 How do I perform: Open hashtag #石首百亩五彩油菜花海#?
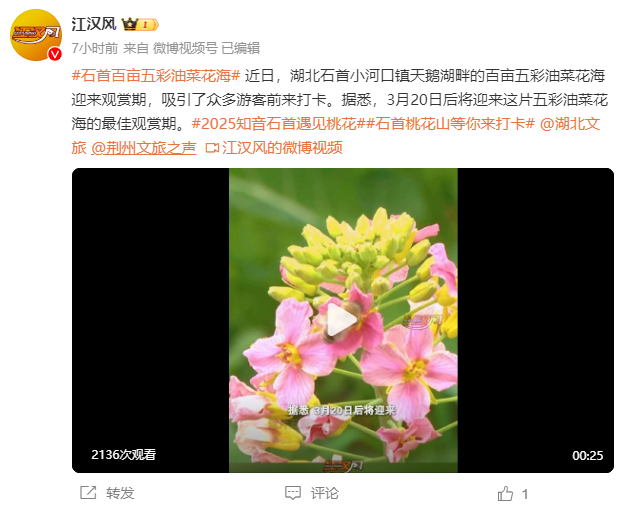156,76
